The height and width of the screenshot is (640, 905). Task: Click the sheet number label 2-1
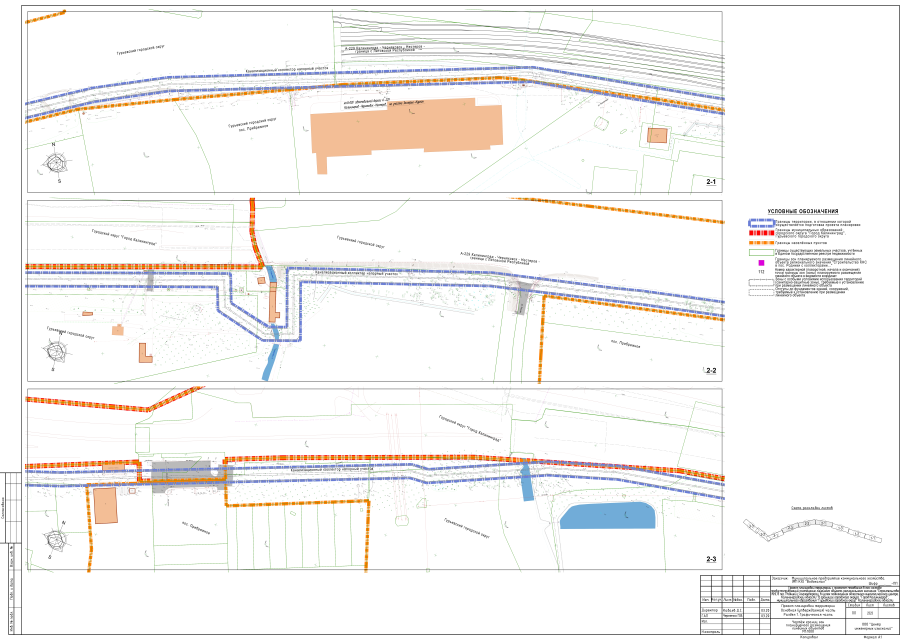711,183
